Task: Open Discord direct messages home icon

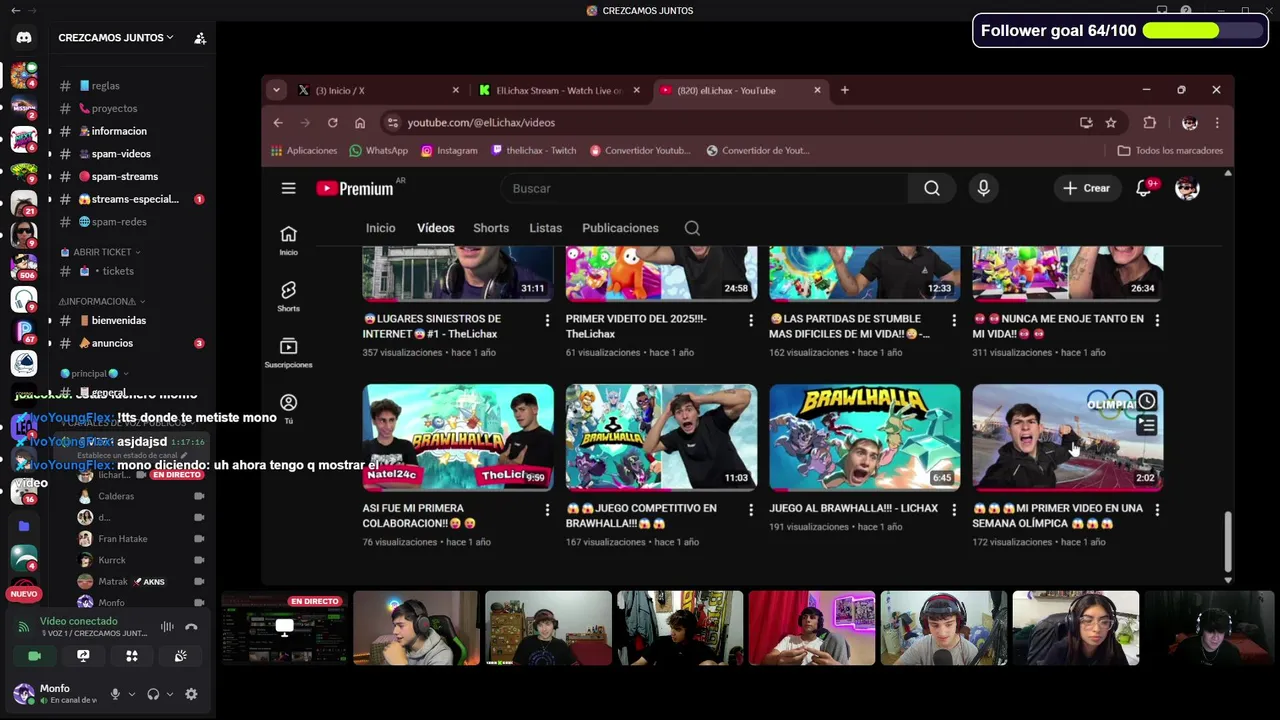Action: (x=24, y=38)
